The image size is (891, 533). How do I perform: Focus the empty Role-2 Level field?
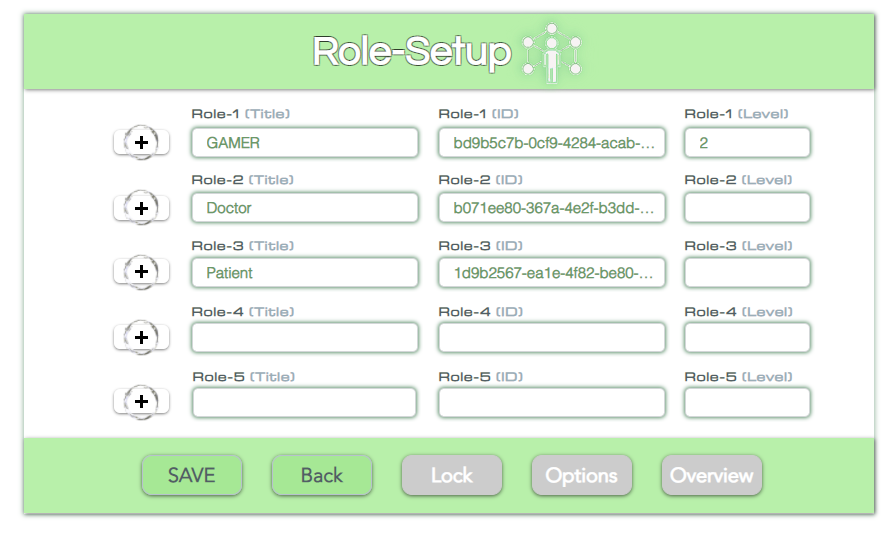pos(747,208)
